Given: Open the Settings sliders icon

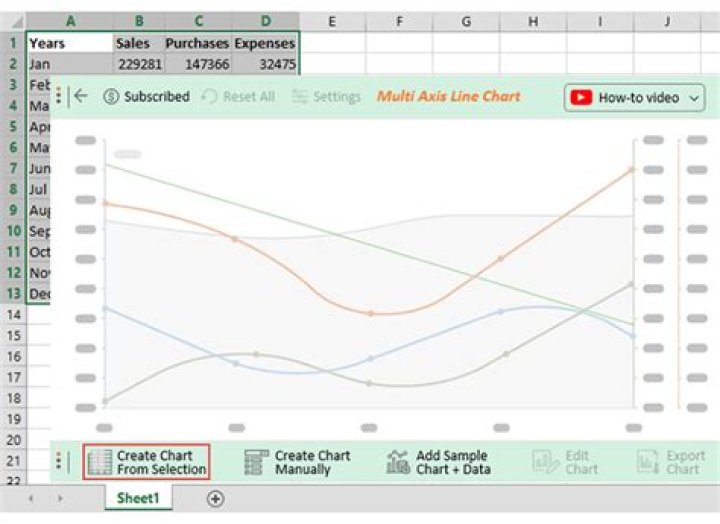Looking at the screenshot, I should 299,96.
